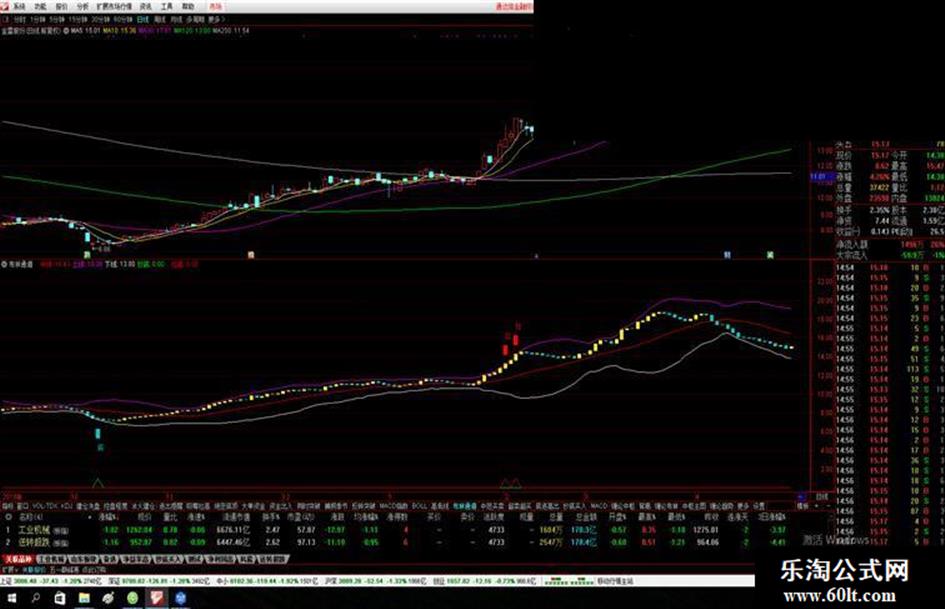Open the 报价 menu
This screenshot has height=609, width=945.
61,7
